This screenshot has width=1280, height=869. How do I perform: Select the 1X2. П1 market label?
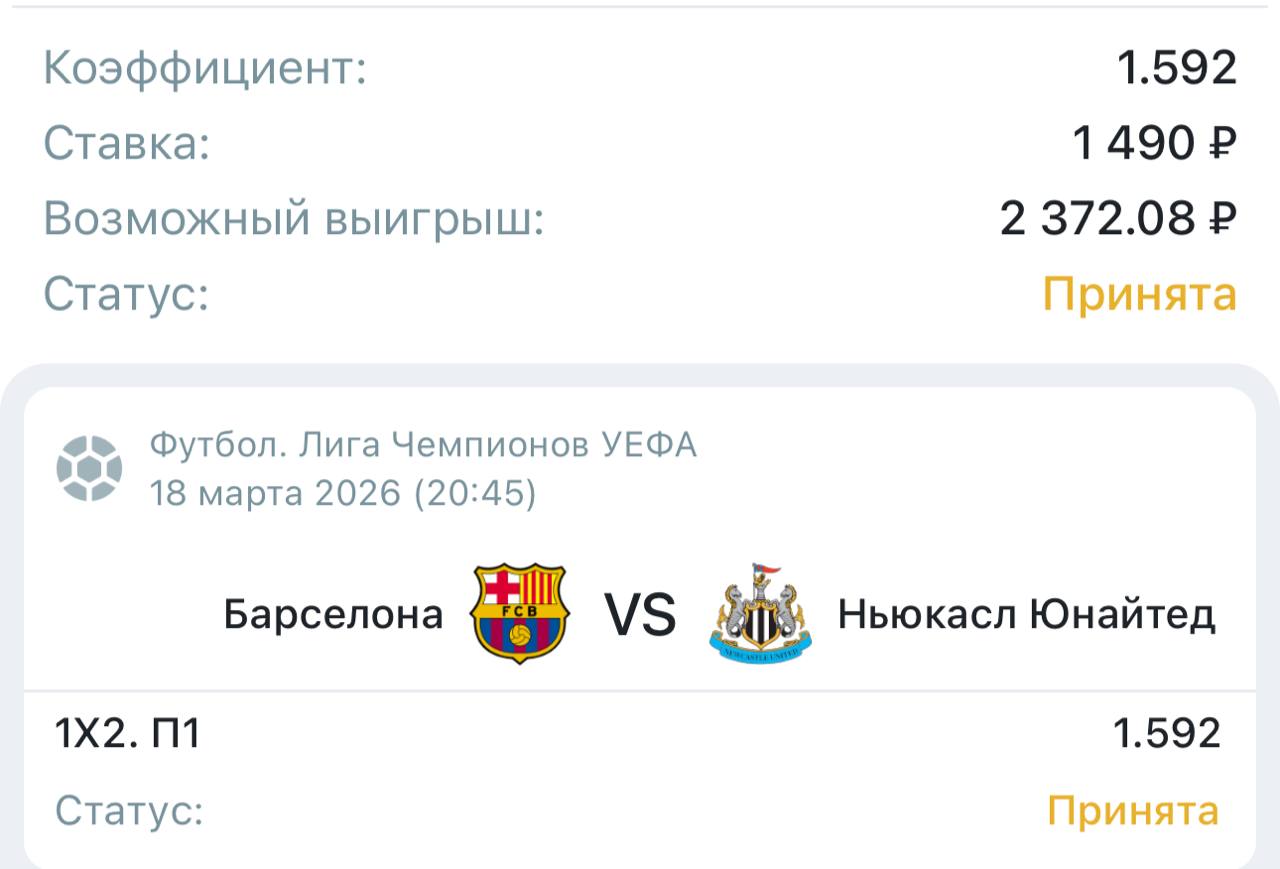tap(127, 735)
